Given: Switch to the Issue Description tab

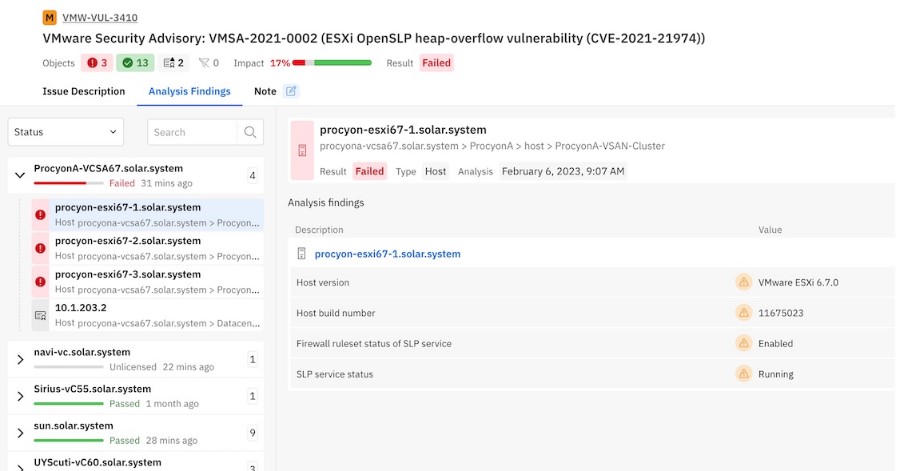Looking at the screenshot, I should [84, 91].
